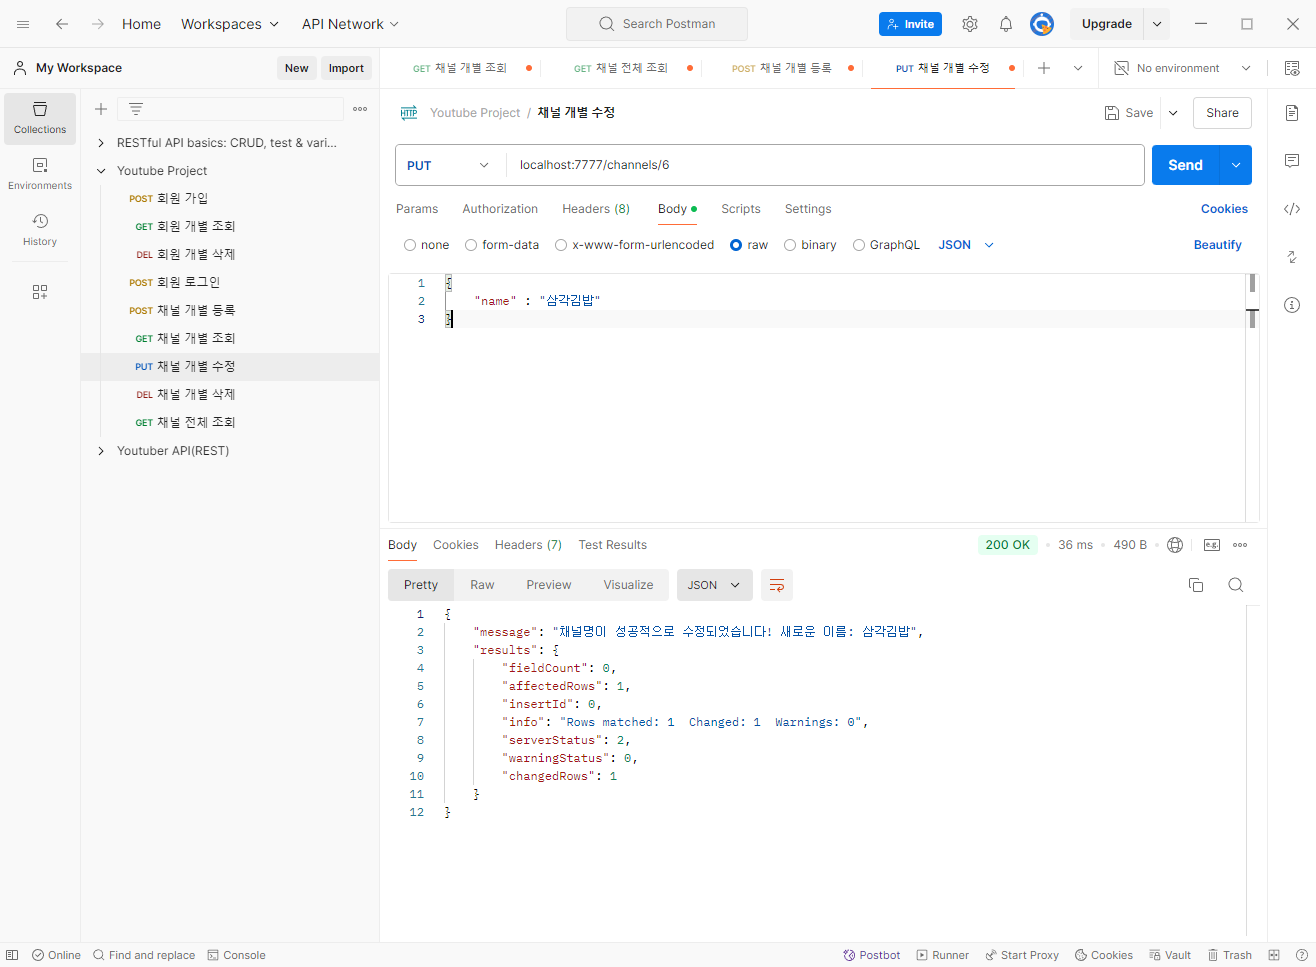Search within the response body
The width and height of the screenshot is (1316, 967).
coord(1236,585)
